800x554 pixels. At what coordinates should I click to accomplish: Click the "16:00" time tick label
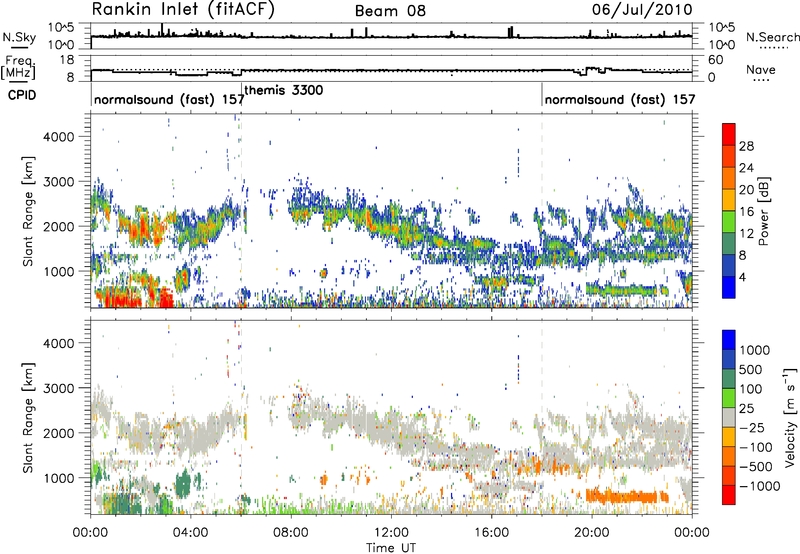(x=491, y=533)
